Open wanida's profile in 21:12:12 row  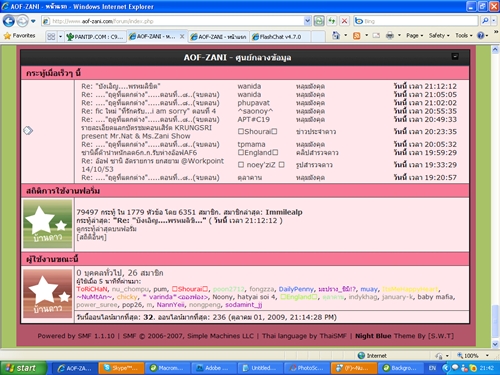point(249,86)
